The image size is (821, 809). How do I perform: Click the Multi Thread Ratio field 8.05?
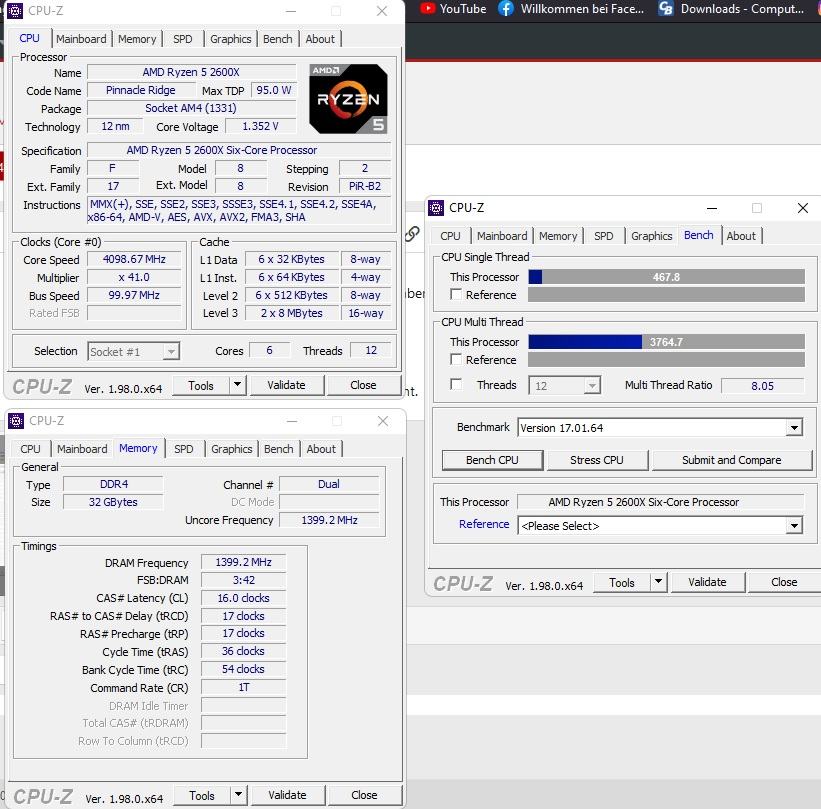tap(762, 385)
